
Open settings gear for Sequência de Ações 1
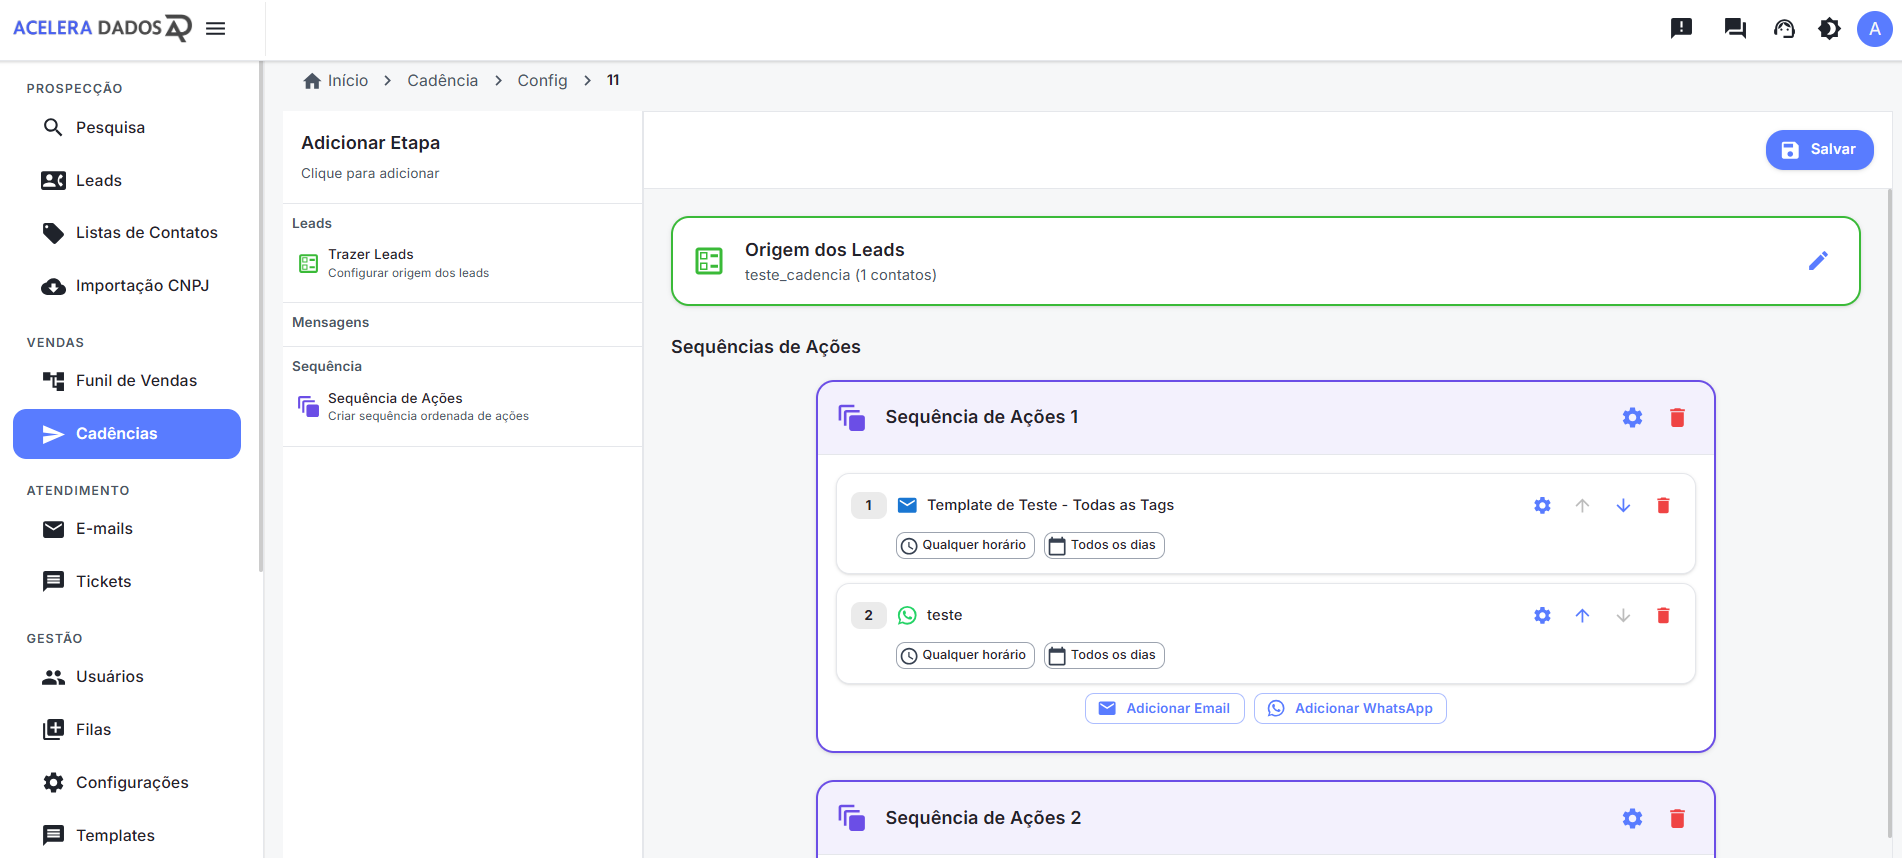[1632, 418]
